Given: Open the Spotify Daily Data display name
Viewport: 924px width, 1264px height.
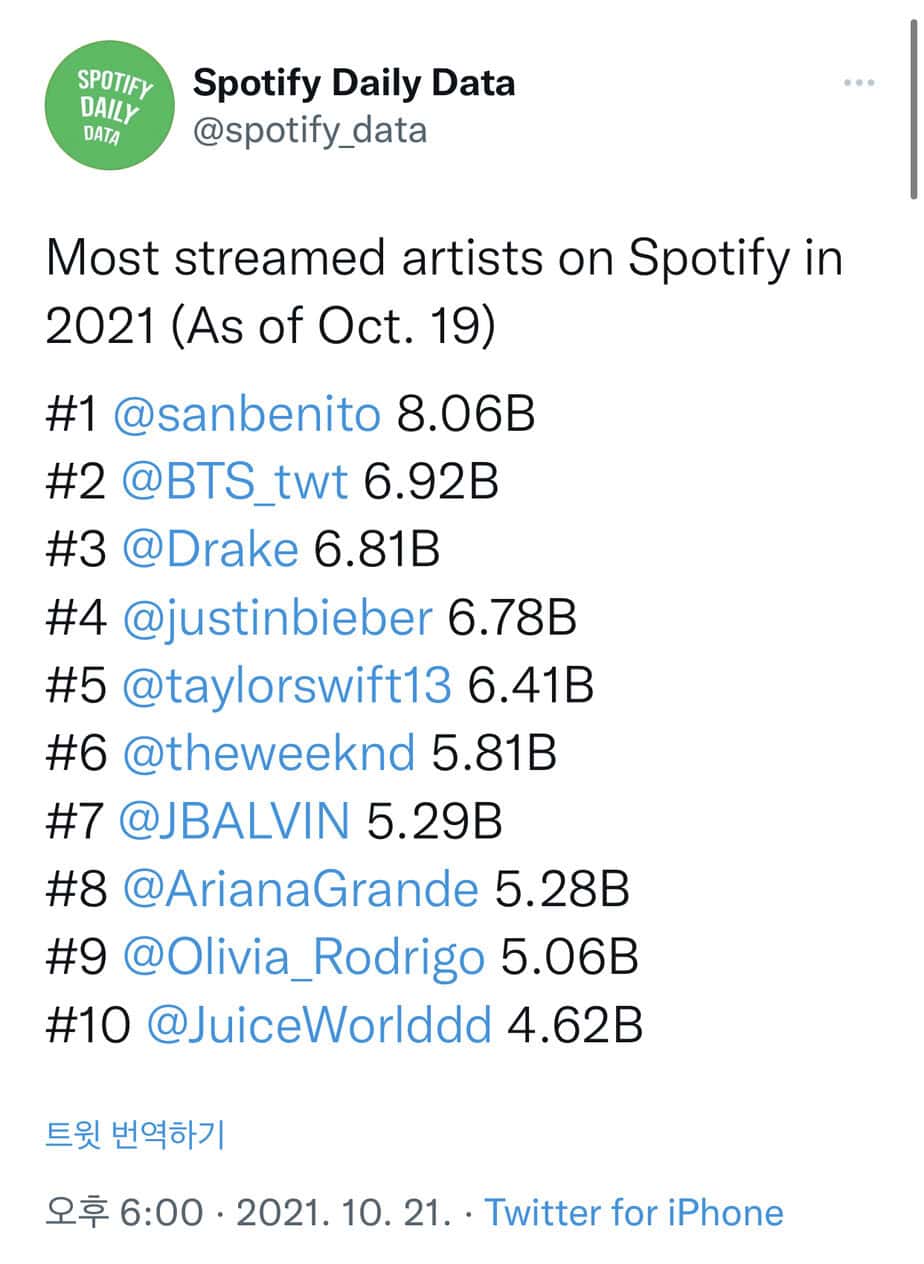Looking at the screenshot, I should pyautogui.click(x=354, y=82).
